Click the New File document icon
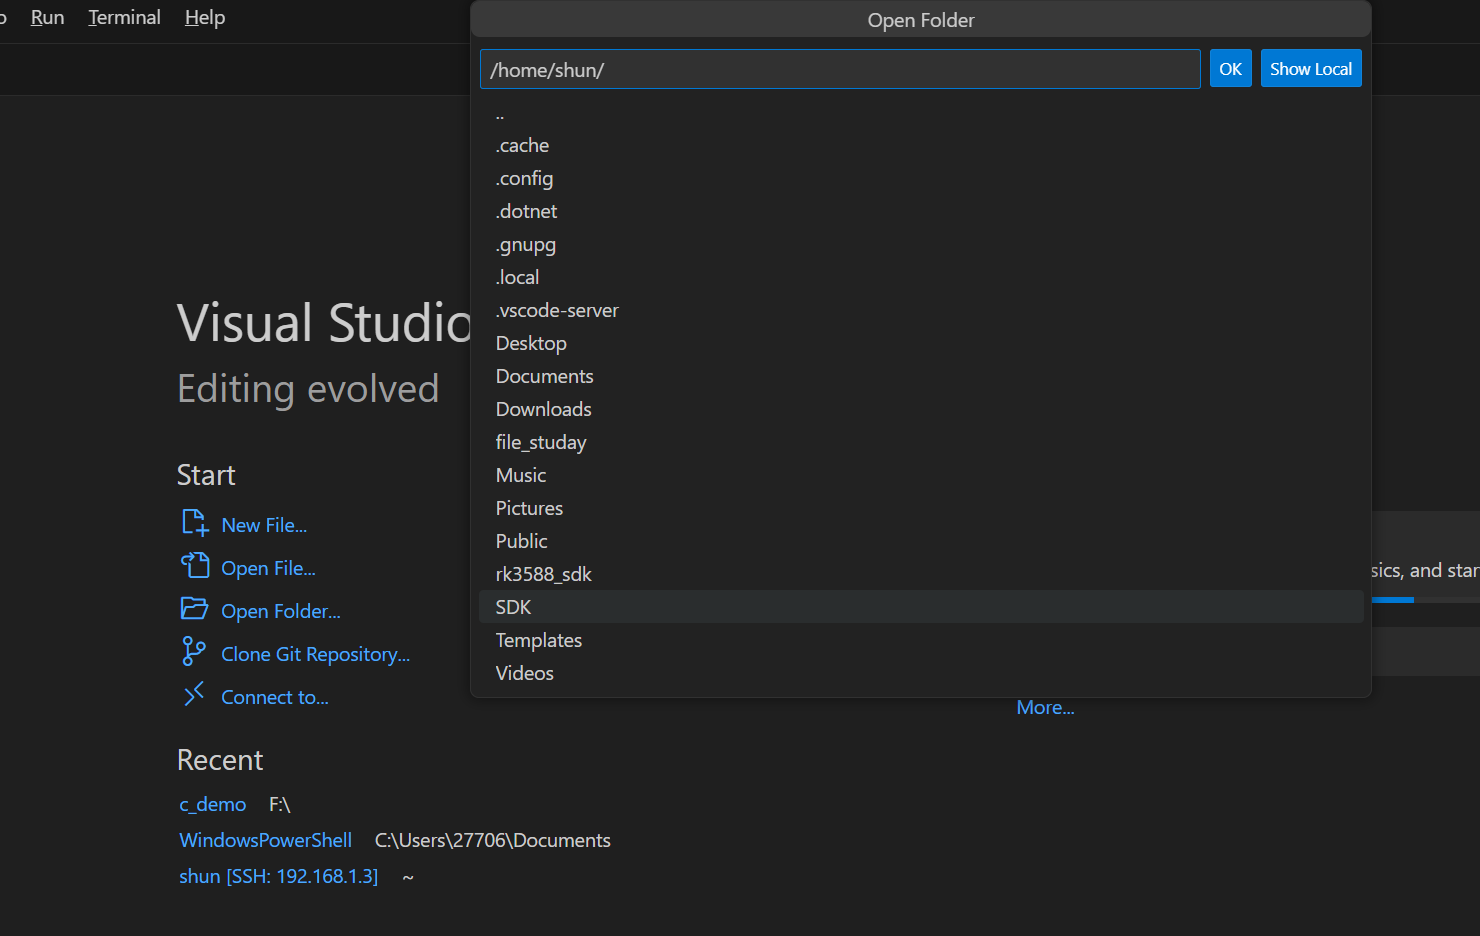The width and height of the screenshot is (1480, 936). 195,523
